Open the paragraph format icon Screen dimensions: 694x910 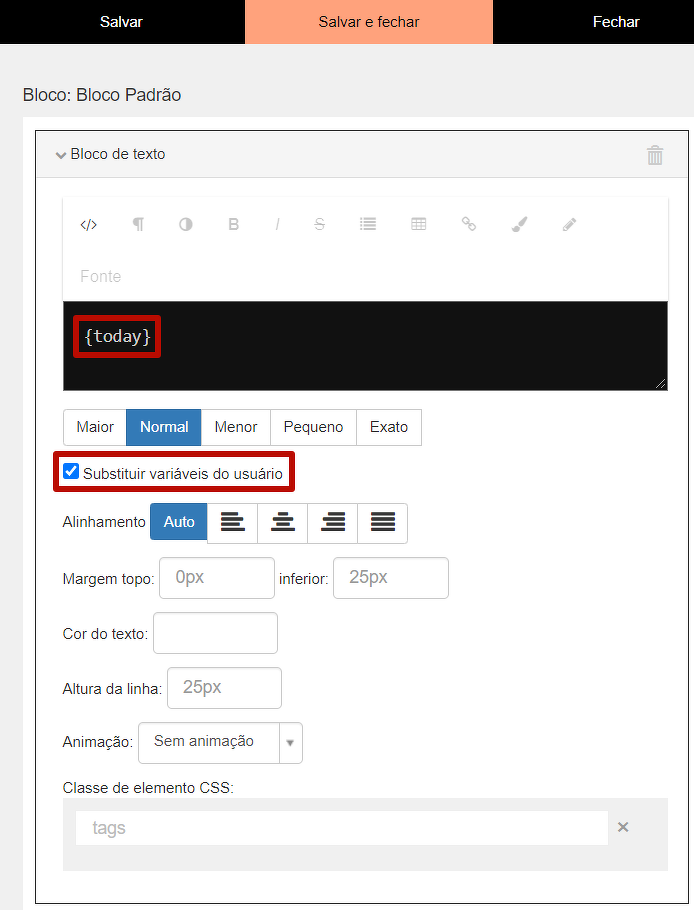click(x=138, y=225)
